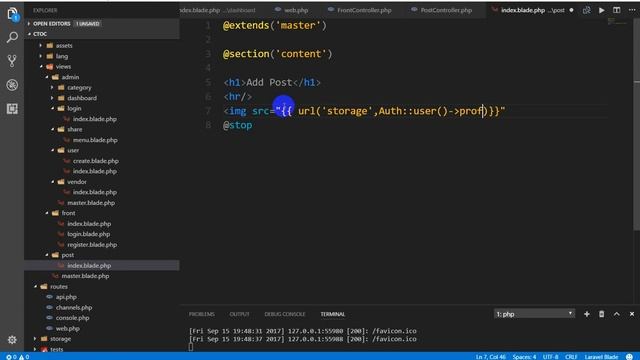Image resolution: width=640 pixels, height=360 pixels.
Task: Click the open changes icon in editor title bar
Action: coord(587,10)
